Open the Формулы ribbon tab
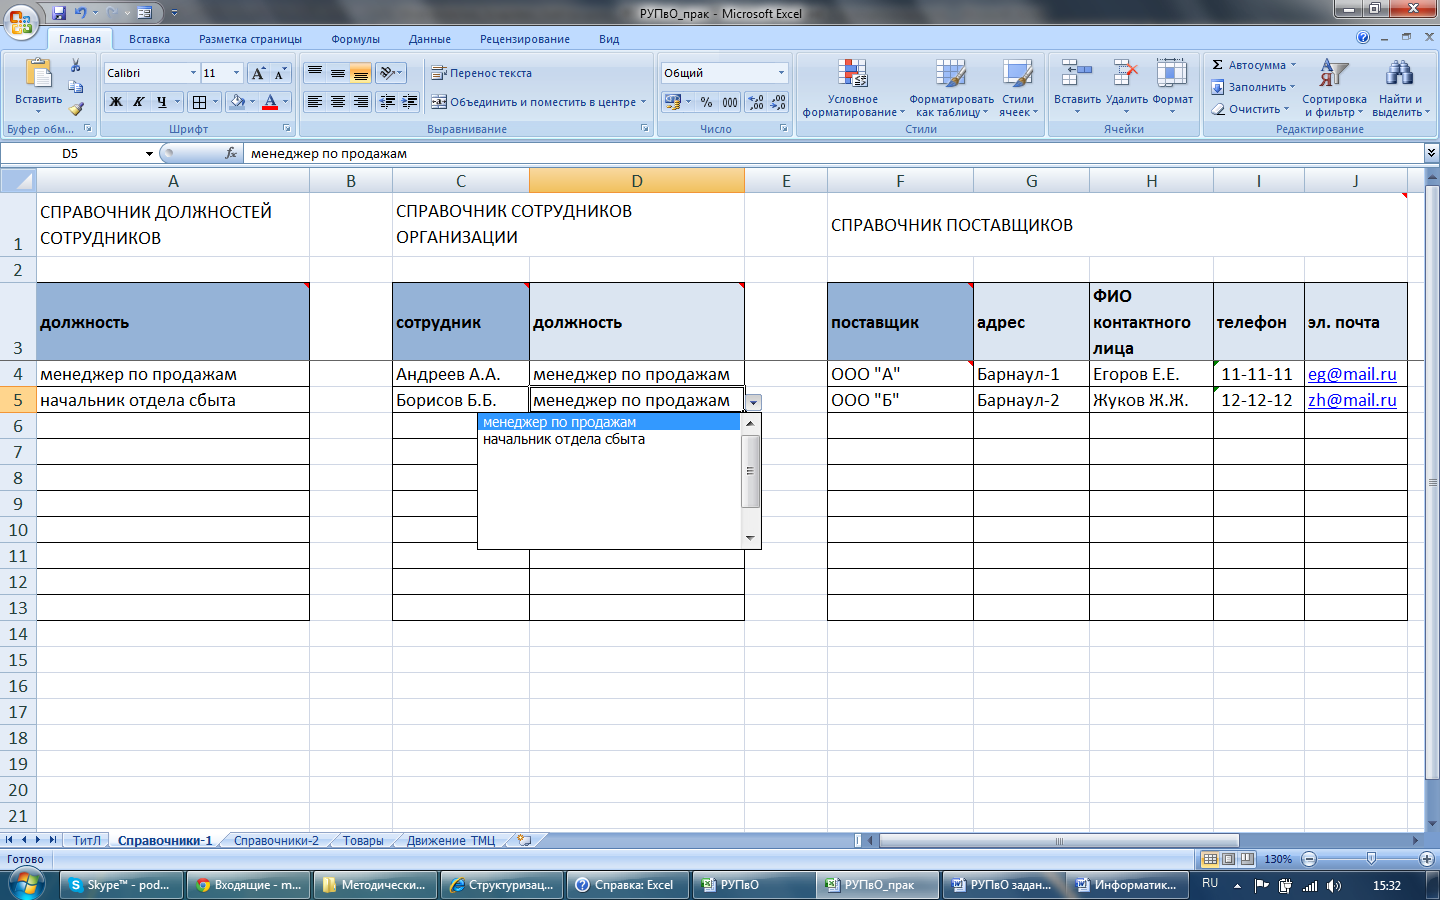Image resolution: width=1440 pixels, height=900 pixels. click(x=355, y=39)
